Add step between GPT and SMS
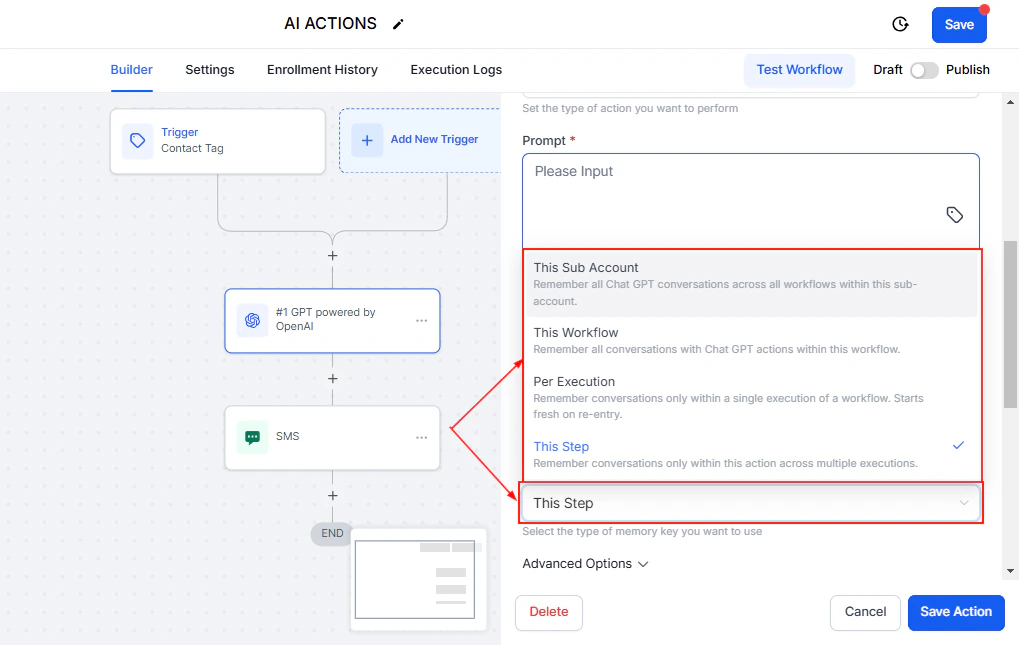The image size is (1019, 645). pyautogui.click(x=333, y=379)
